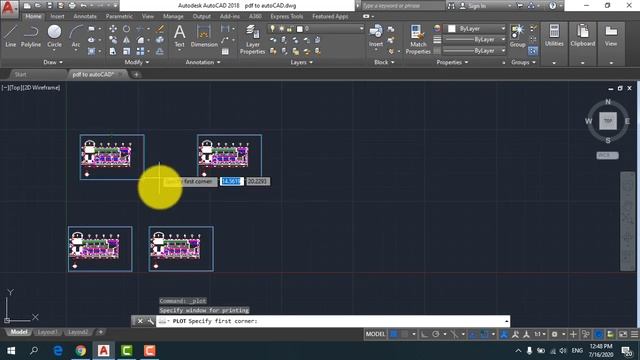
Task: Open the Insert ribbon tab
Action: (57, 16)
